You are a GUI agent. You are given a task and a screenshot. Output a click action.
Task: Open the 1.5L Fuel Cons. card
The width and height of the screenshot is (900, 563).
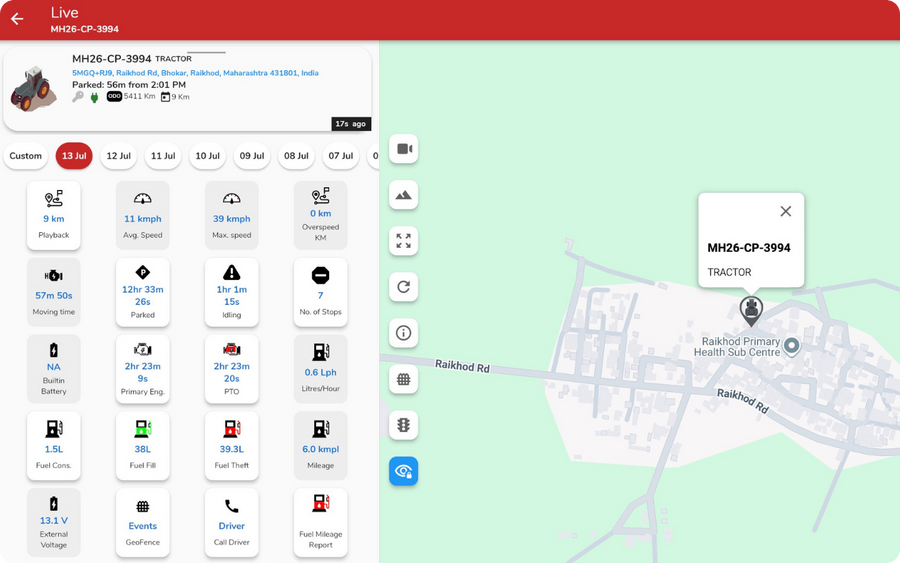click(54, 446)
